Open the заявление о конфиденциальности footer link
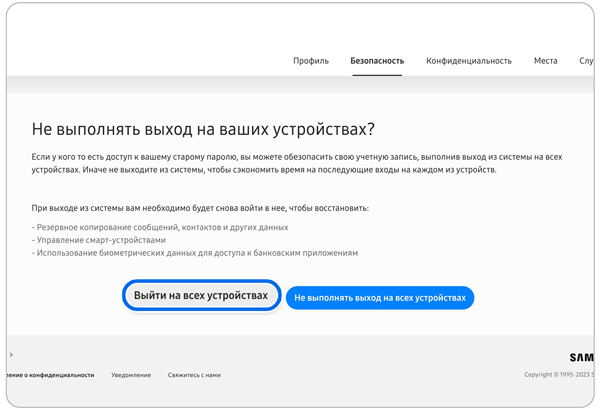The height and width of the screenshot is (410, 600). pyautogui.click(x=50, y=375)
